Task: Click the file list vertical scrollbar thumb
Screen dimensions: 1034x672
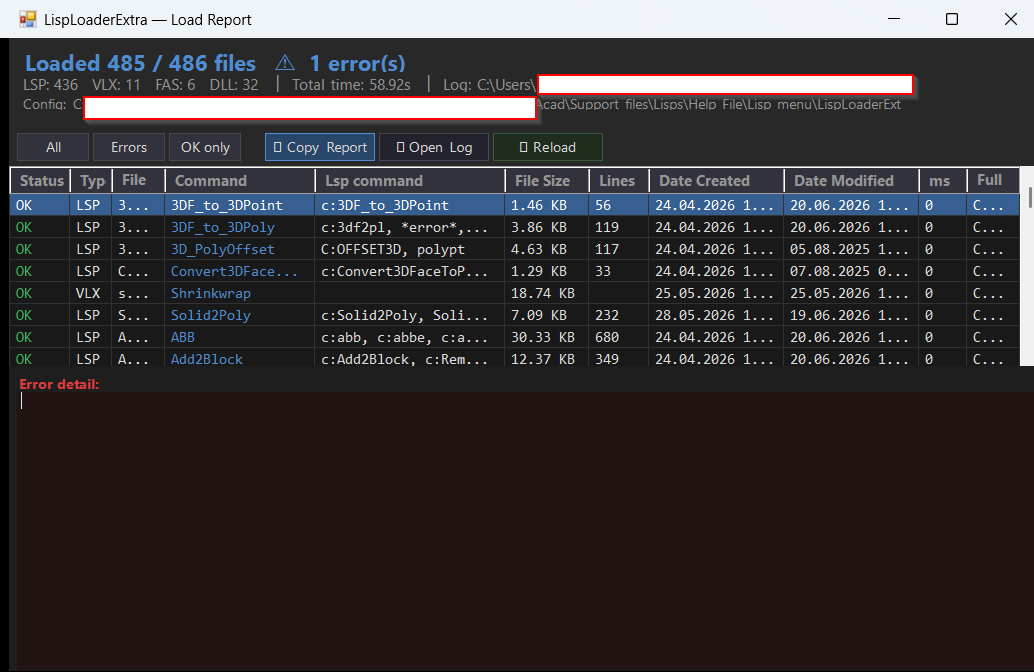Action: pyautogui.click(x=1029, y=198)
